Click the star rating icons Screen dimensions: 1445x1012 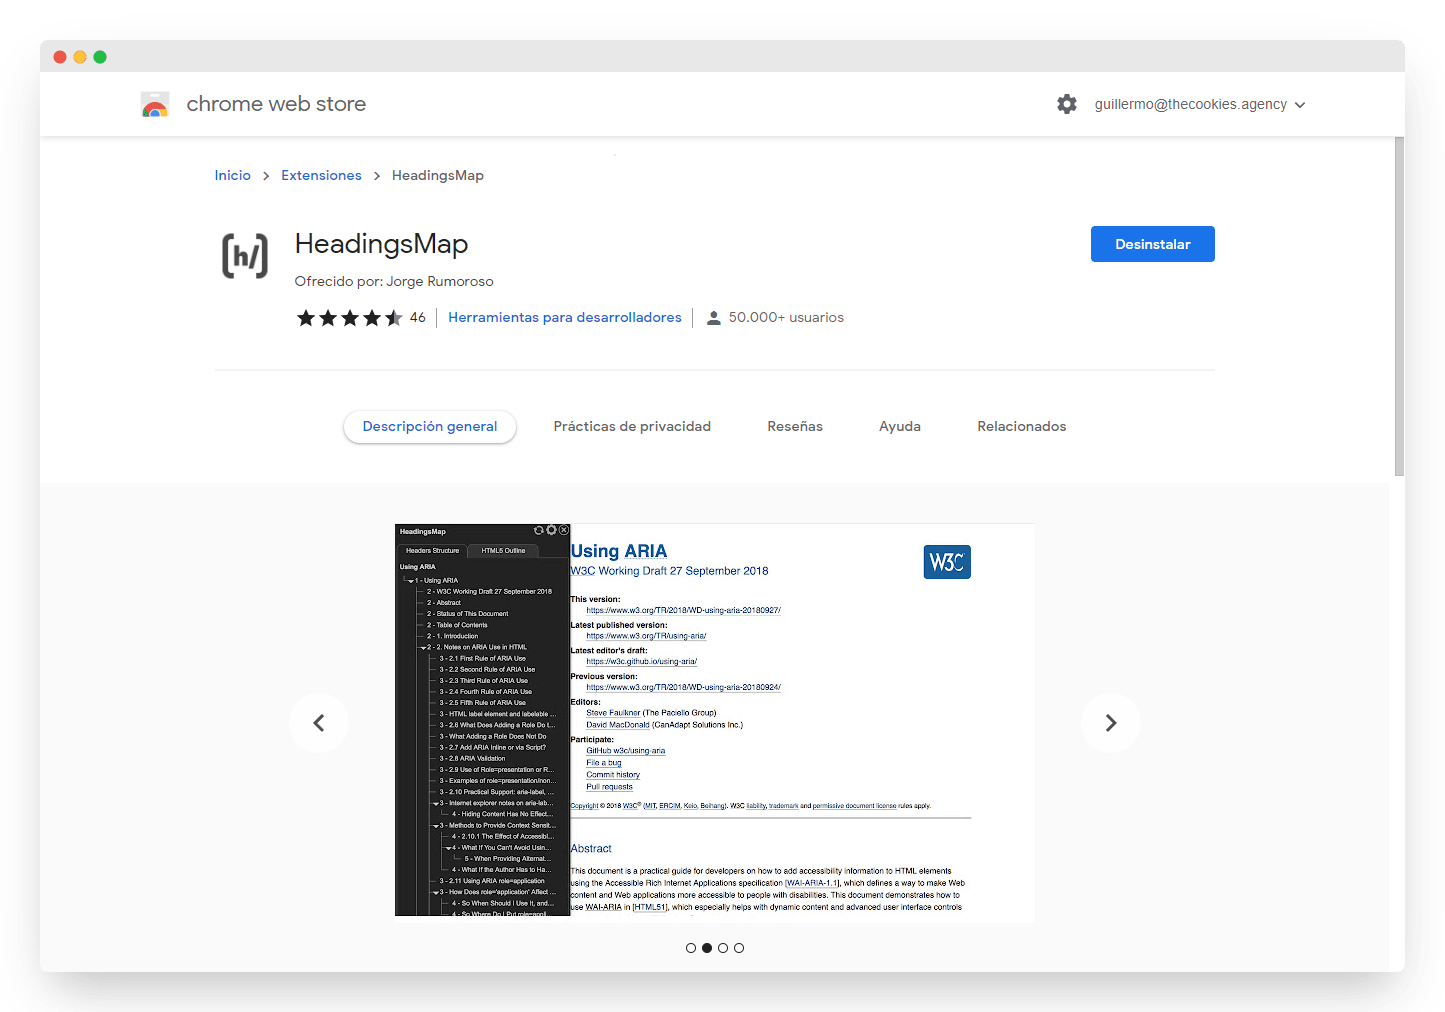coord(349,318)
